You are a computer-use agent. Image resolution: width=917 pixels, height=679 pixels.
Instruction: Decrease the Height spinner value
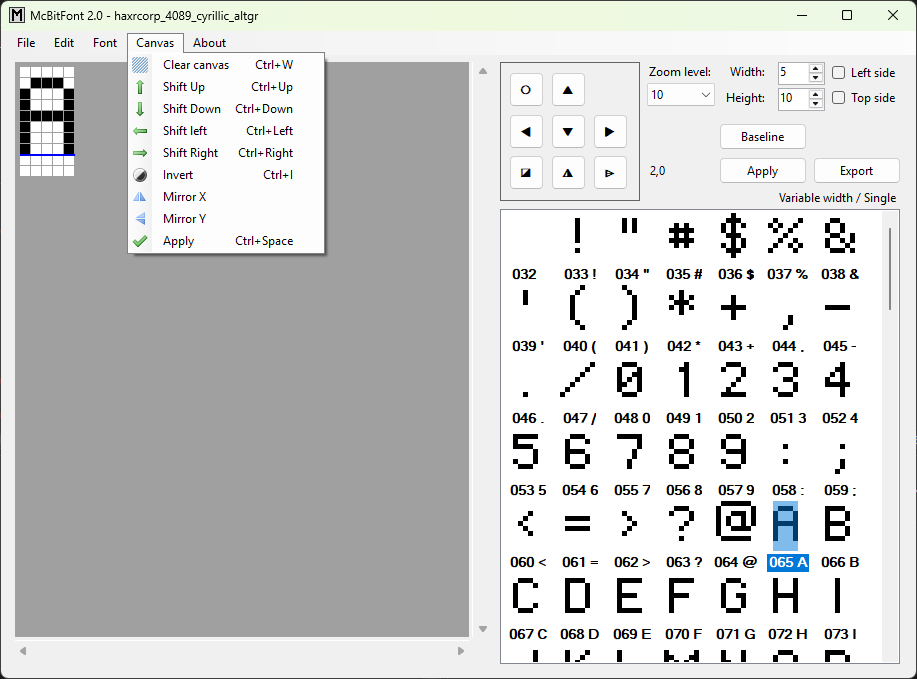point(816,103)
